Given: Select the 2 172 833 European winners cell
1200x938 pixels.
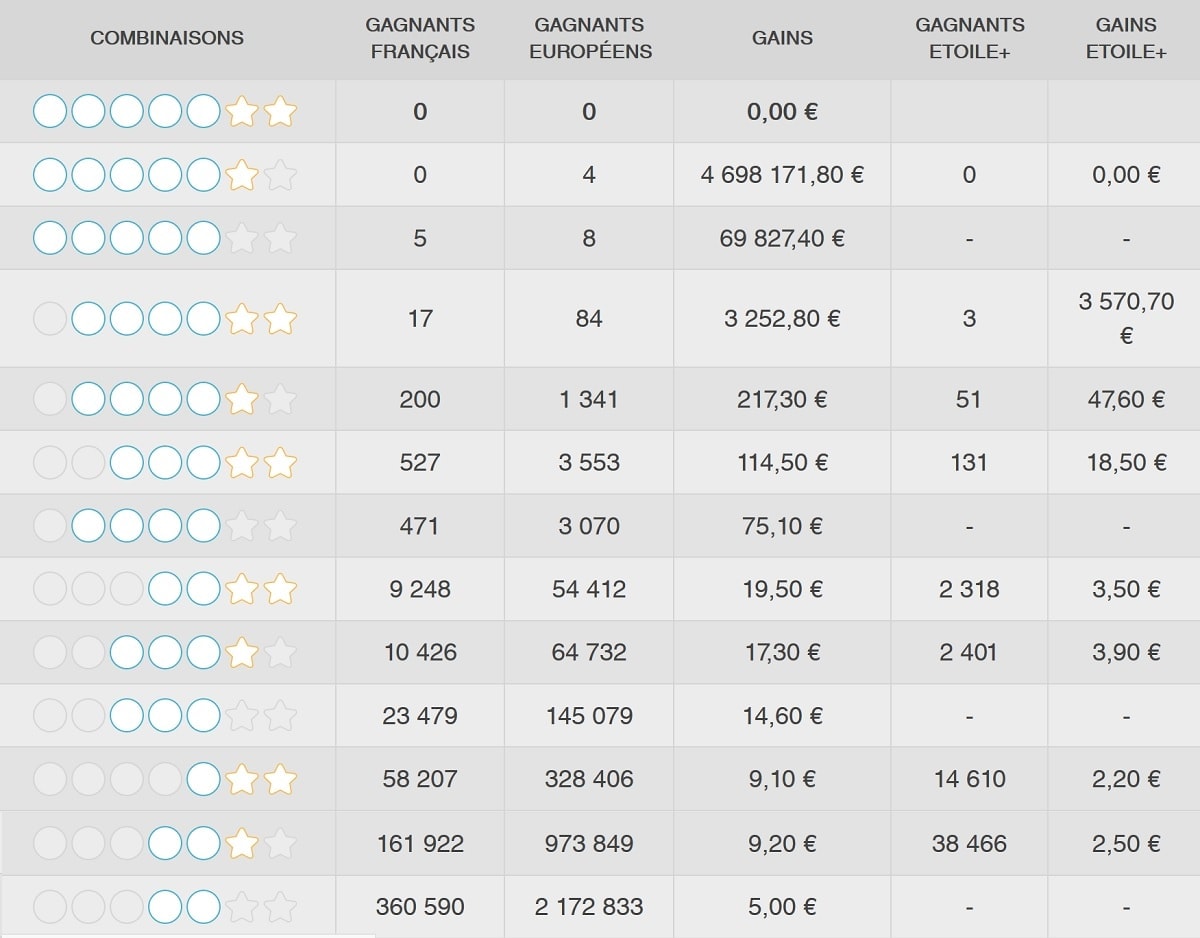Looking at the screenshot, I should [x=589, y=907].
